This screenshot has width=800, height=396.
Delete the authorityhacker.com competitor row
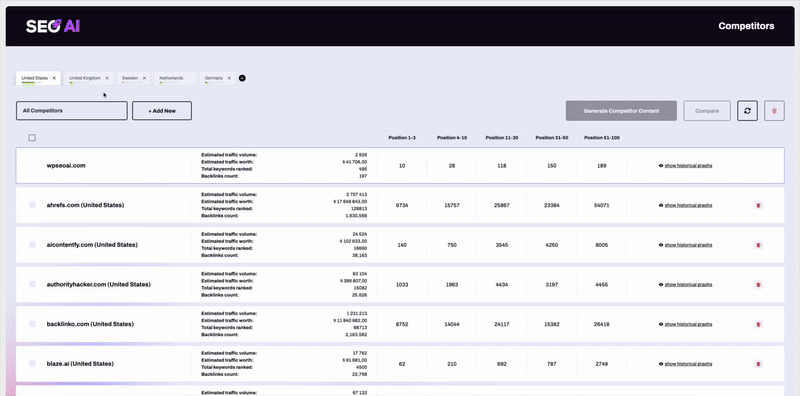coord(758,285)
